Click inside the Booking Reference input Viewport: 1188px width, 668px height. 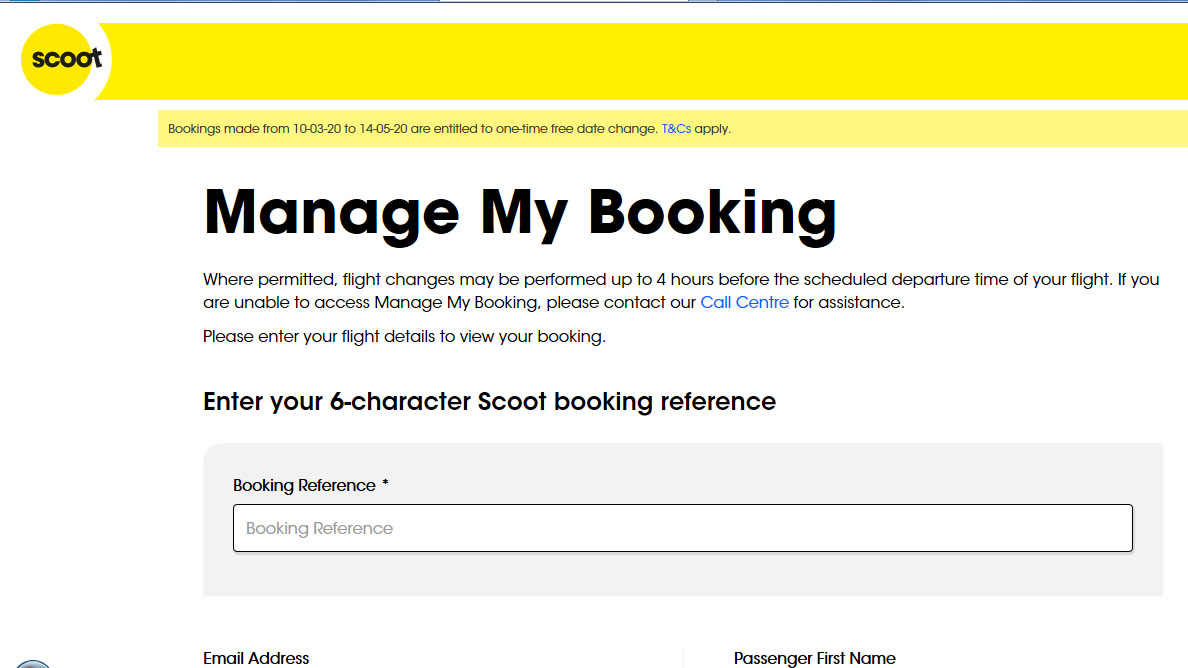pos(683,528)
